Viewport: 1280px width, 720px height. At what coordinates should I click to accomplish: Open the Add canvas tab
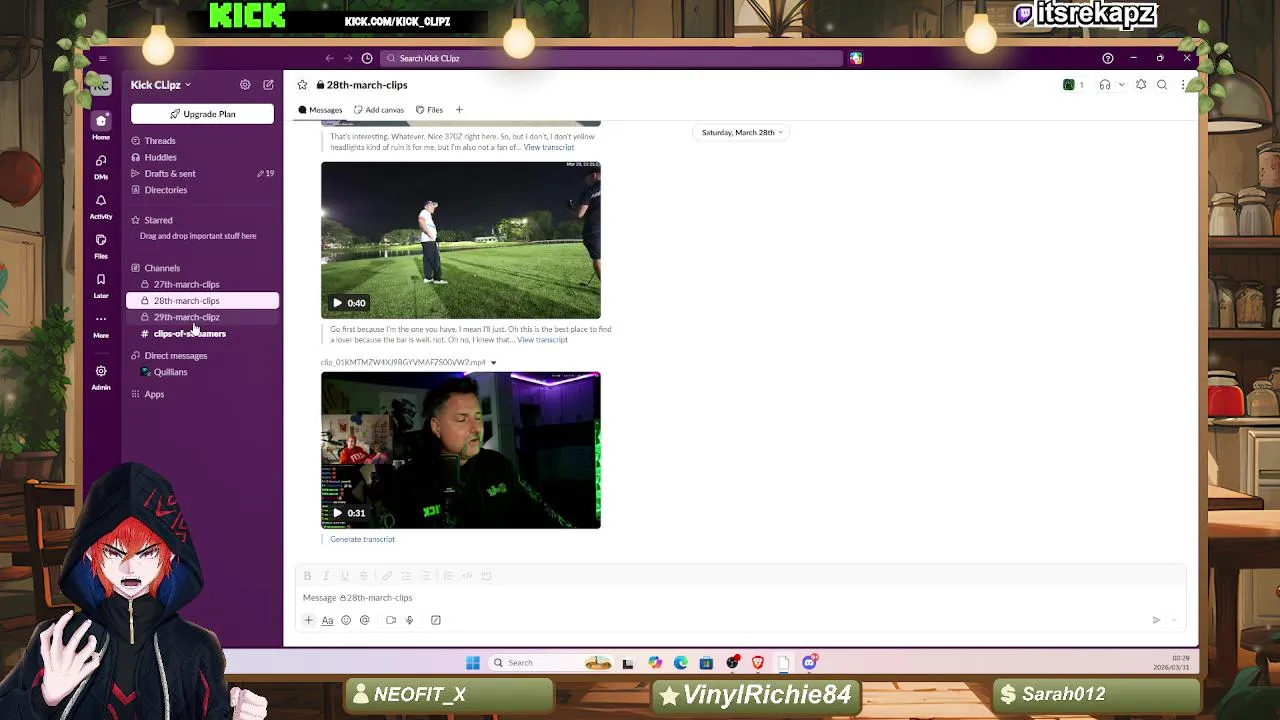click(379, 110)
